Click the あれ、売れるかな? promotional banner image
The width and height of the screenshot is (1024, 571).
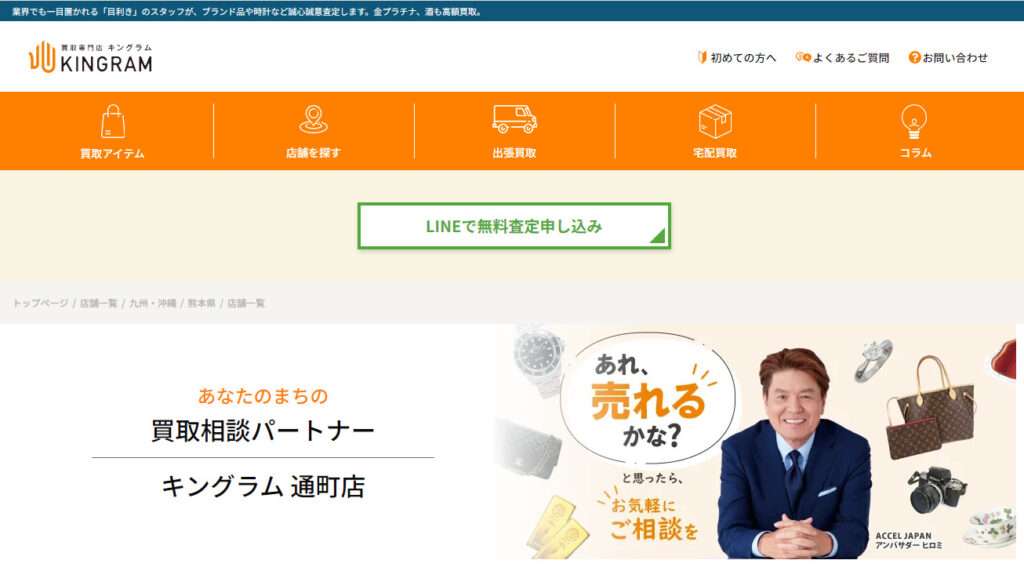tap(756, 441)
